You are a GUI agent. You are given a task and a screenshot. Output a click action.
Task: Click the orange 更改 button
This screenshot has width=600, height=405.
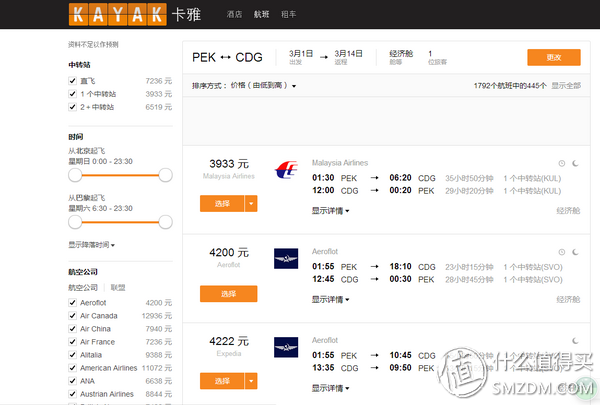(554, 57)
